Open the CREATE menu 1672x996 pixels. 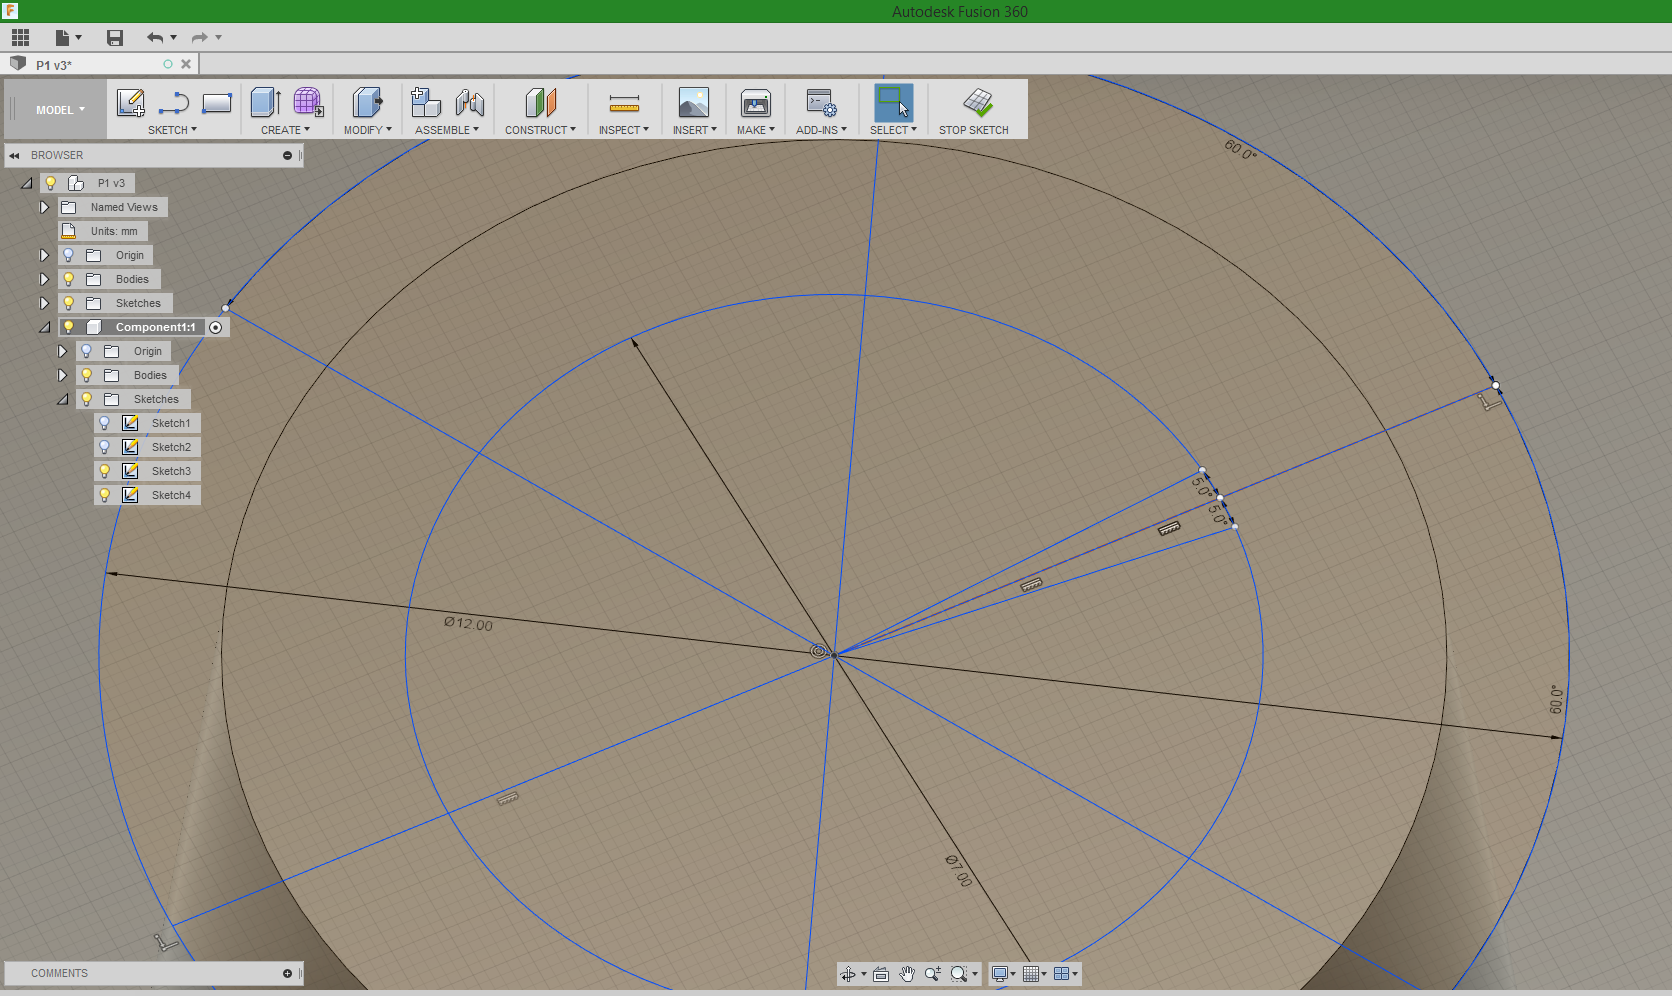(285, 130)
